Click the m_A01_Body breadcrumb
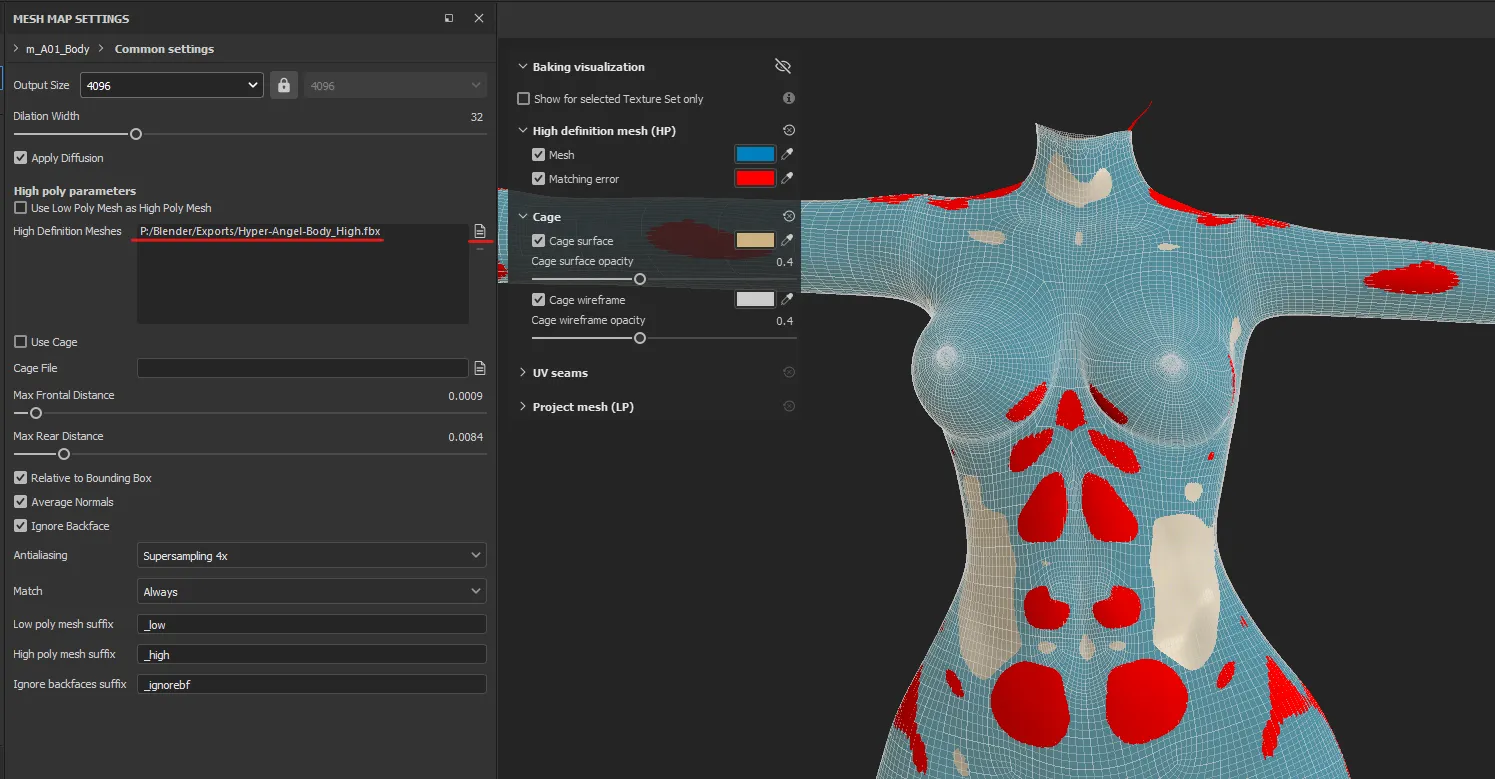This screenshot has width=1495, height=779. [x=58, y=49]
